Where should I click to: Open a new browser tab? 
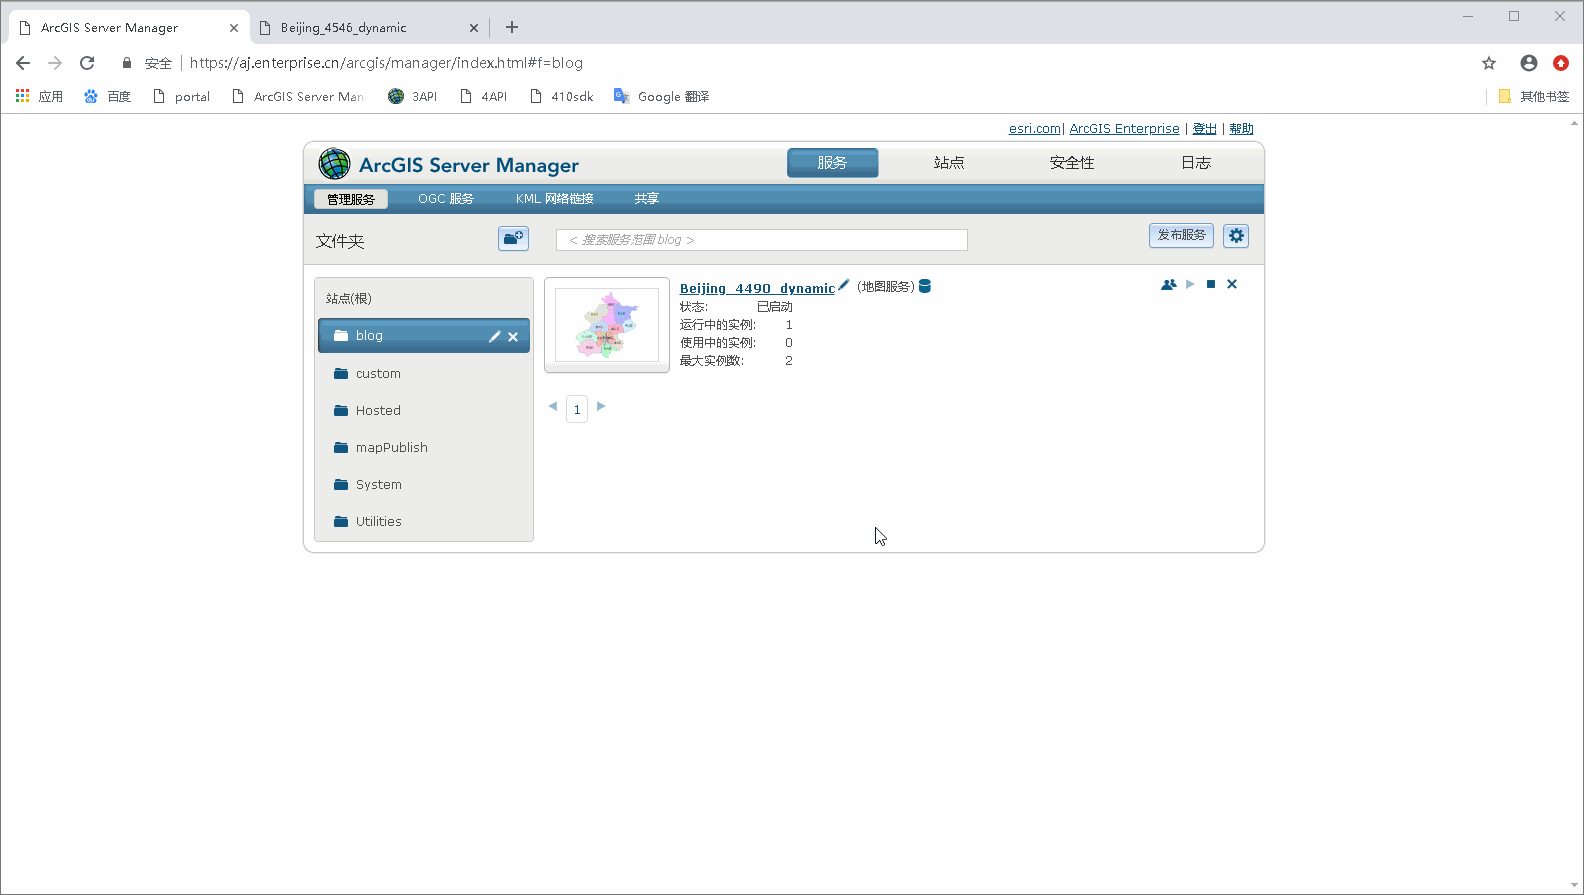[512, 27]
